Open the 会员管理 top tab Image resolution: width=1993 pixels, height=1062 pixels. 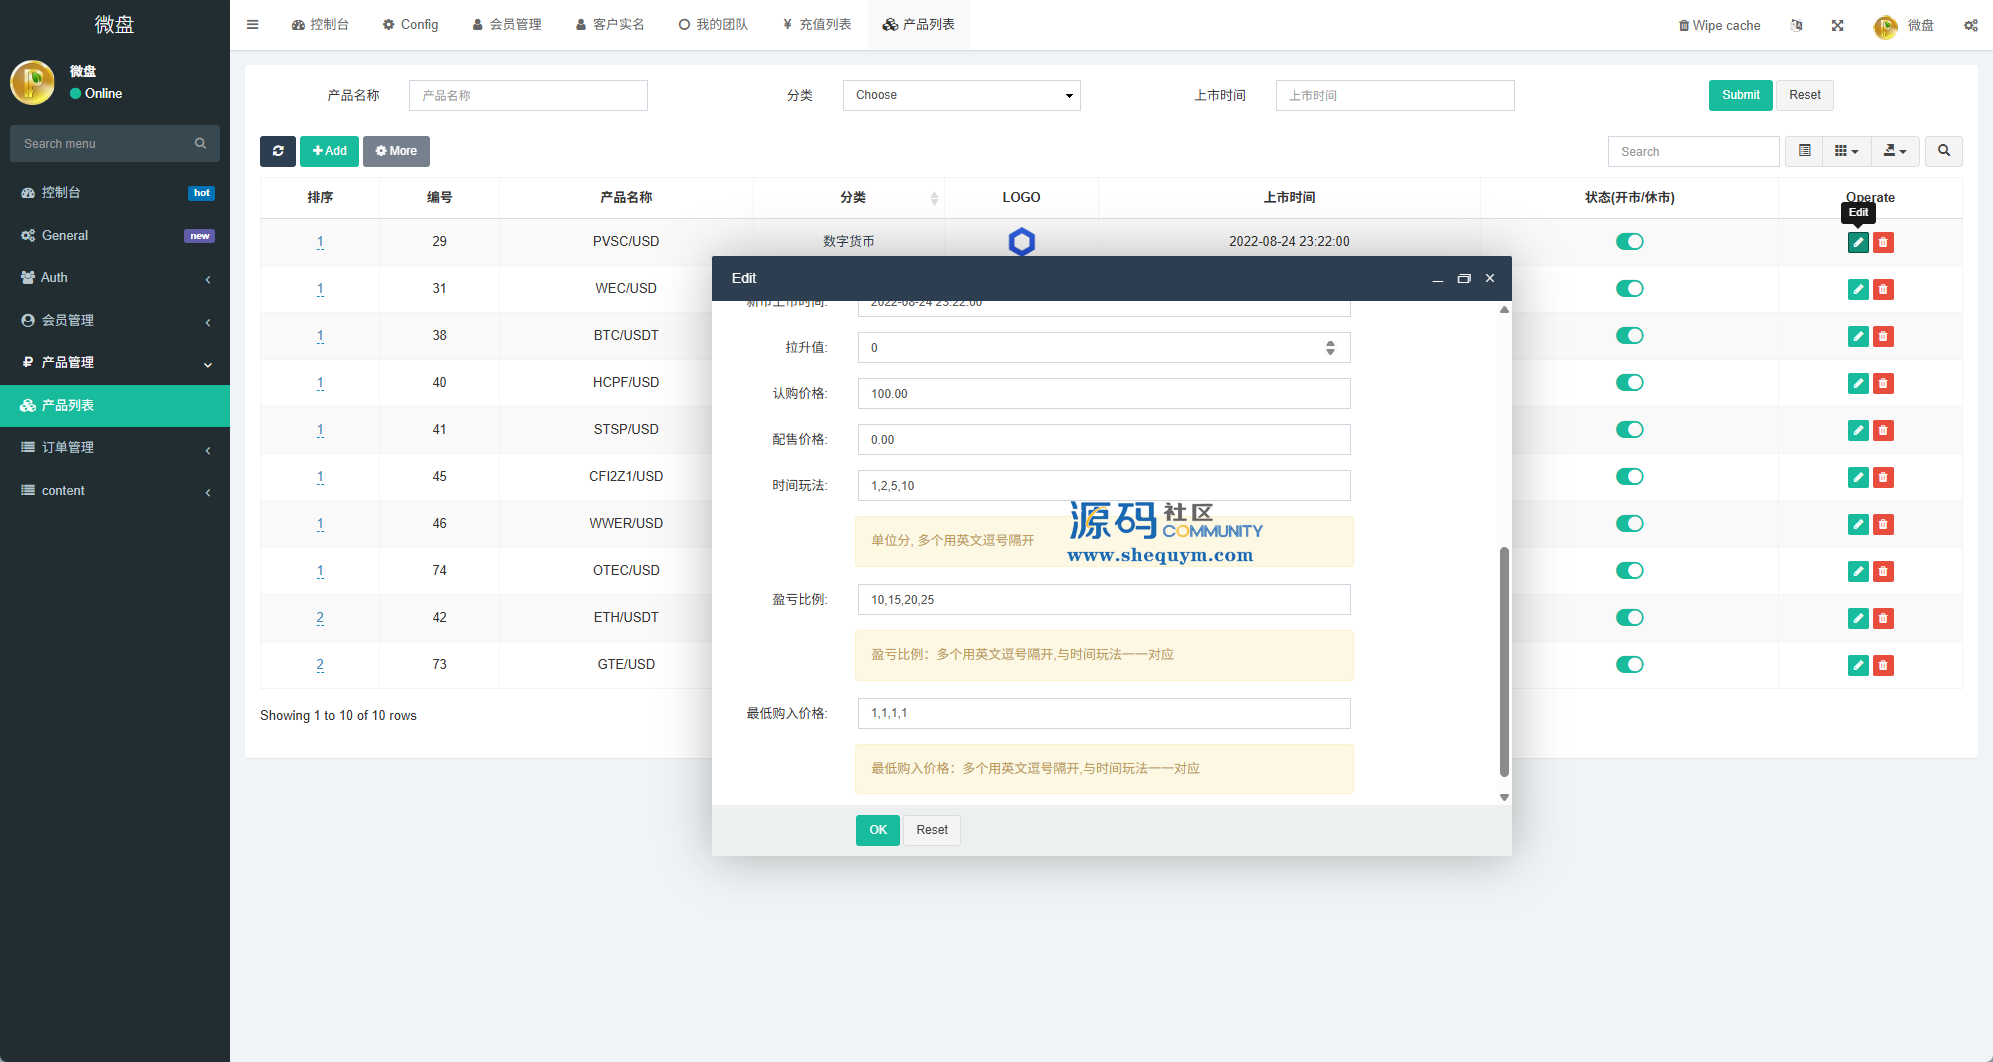507,25
